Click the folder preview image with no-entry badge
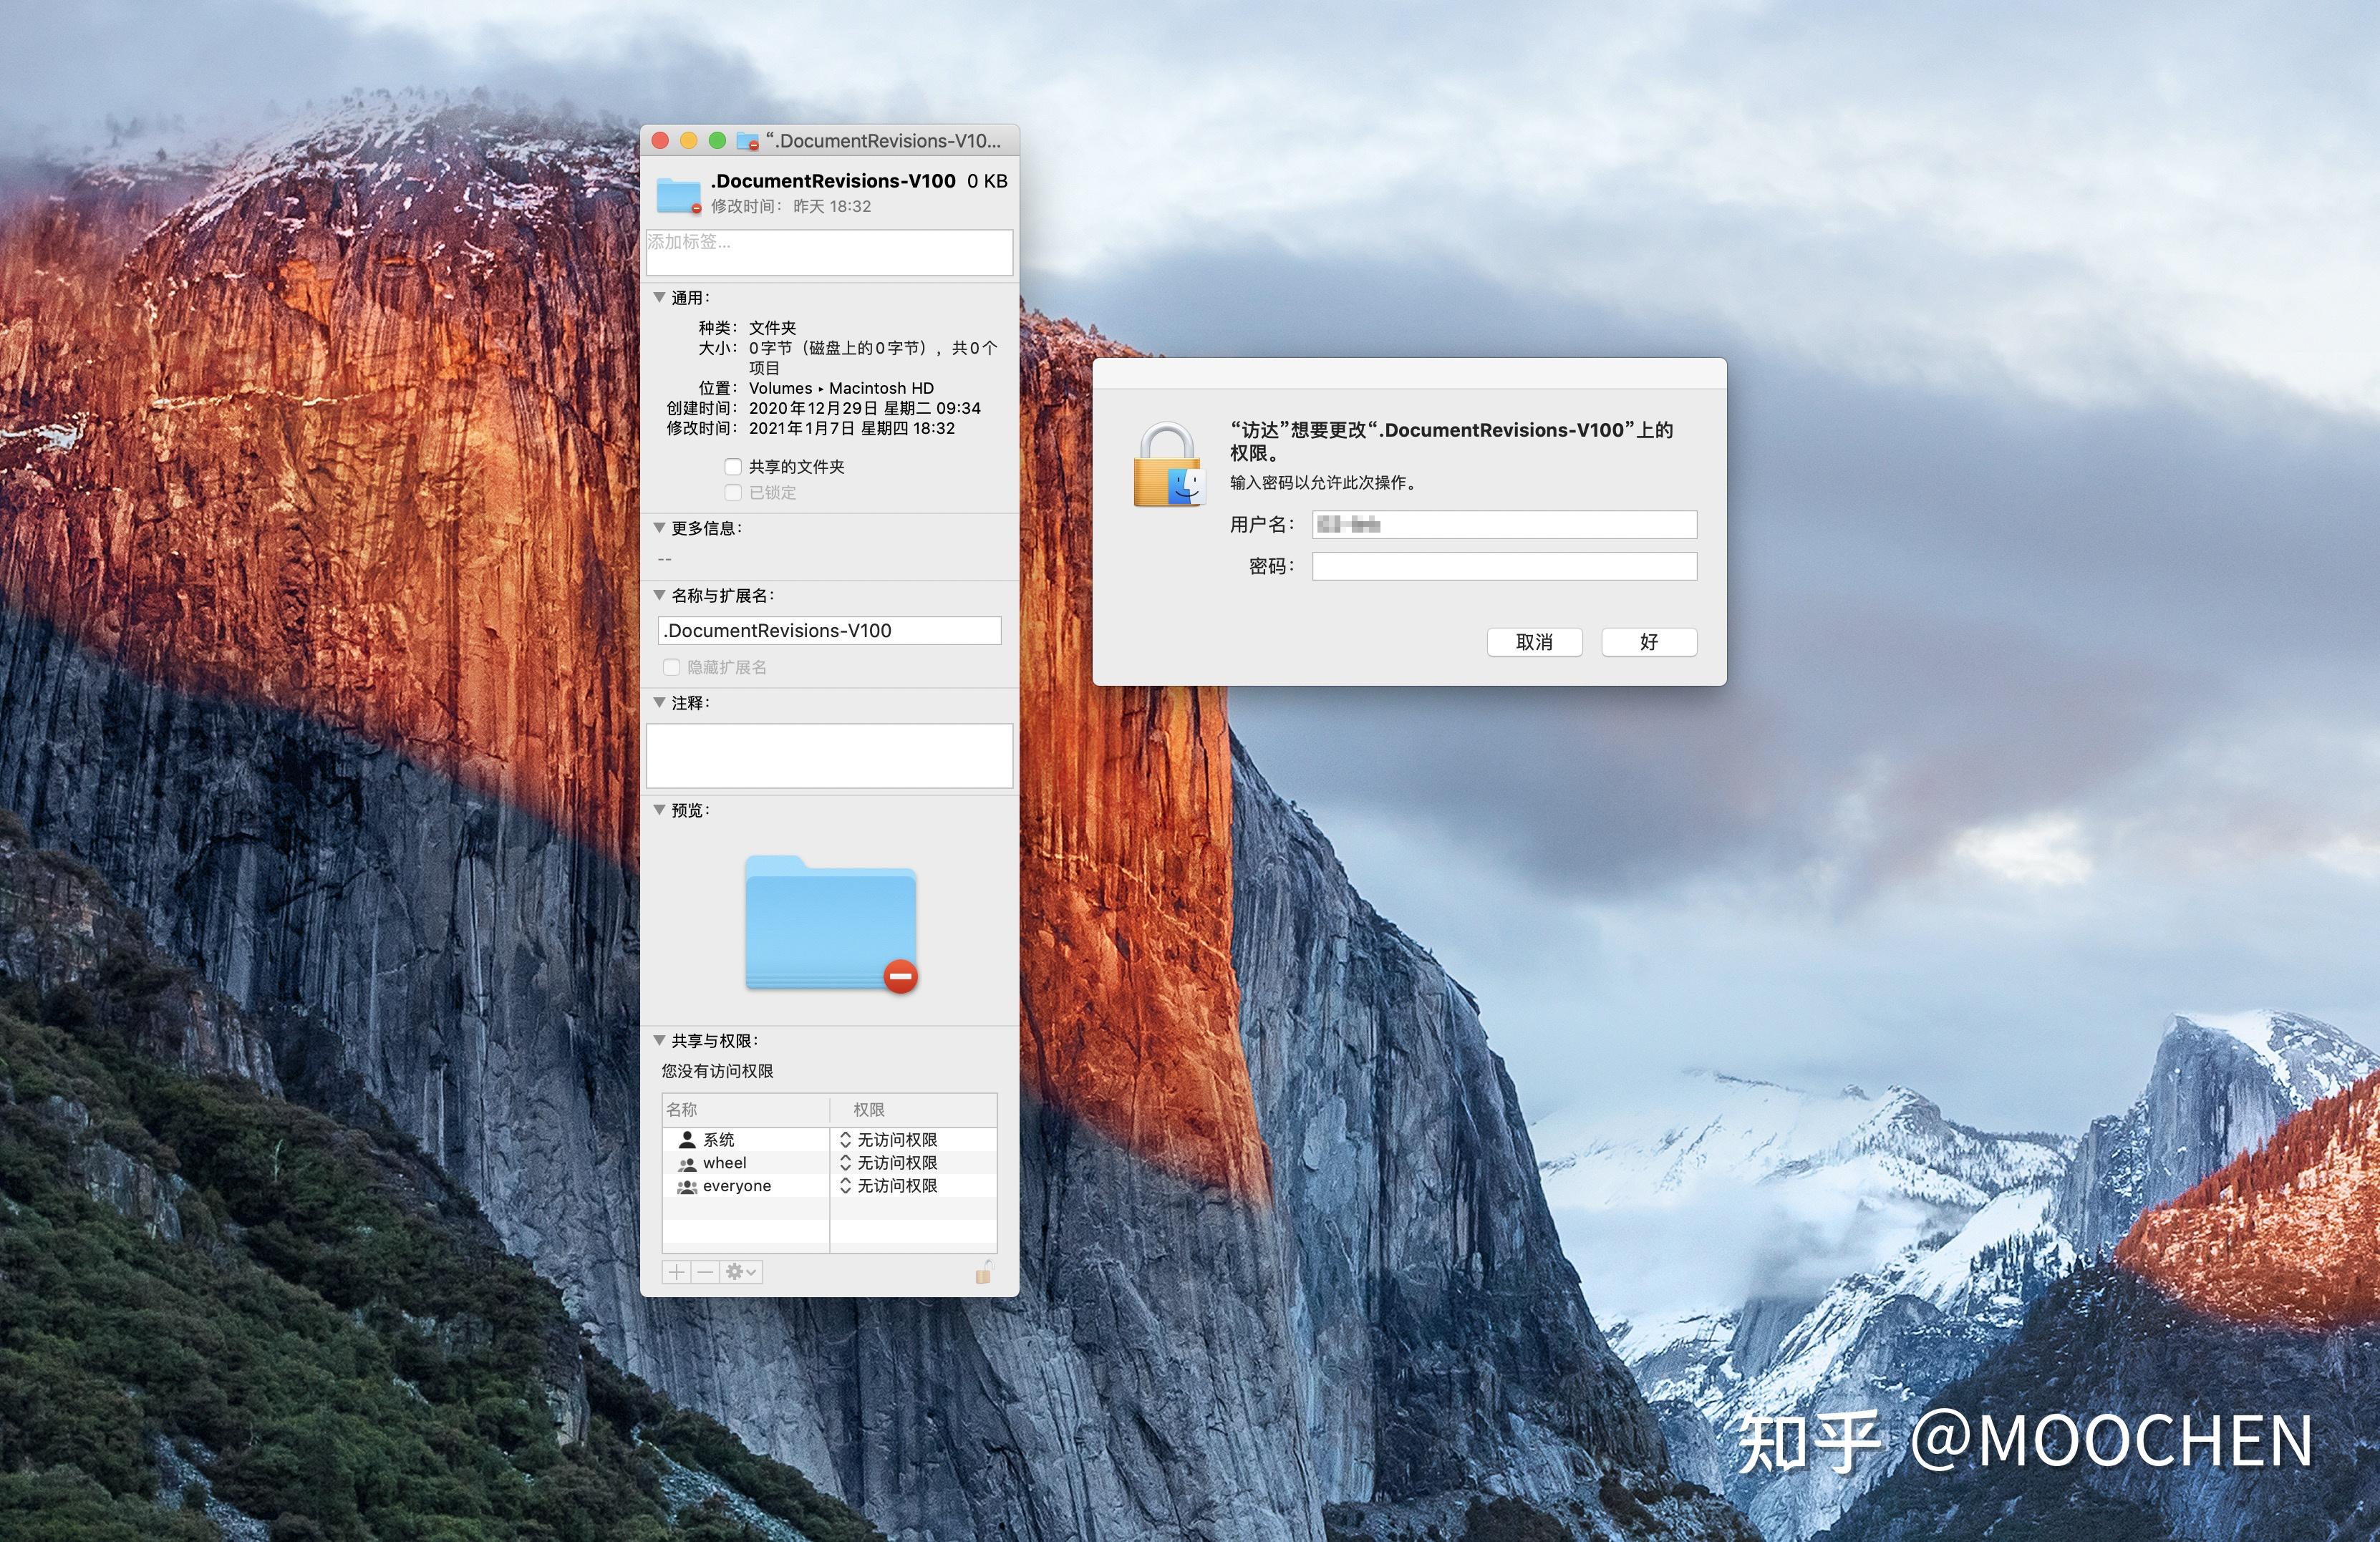 [831, 924]
